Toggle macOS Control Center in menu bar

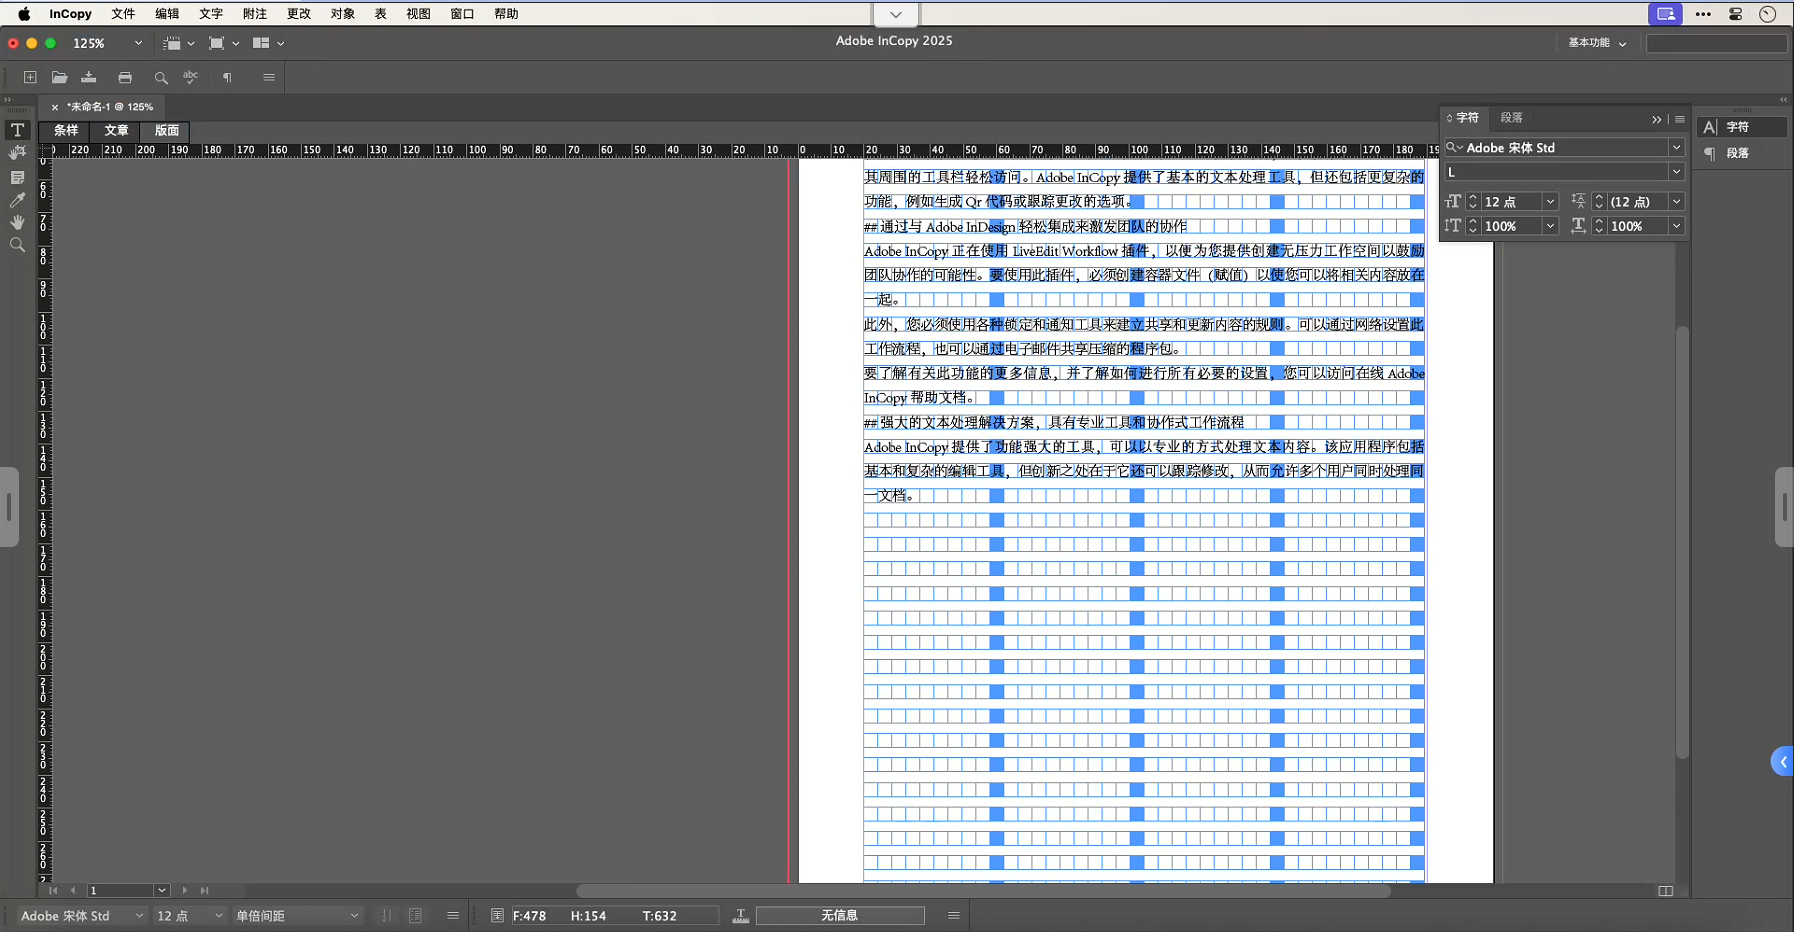1736,14
